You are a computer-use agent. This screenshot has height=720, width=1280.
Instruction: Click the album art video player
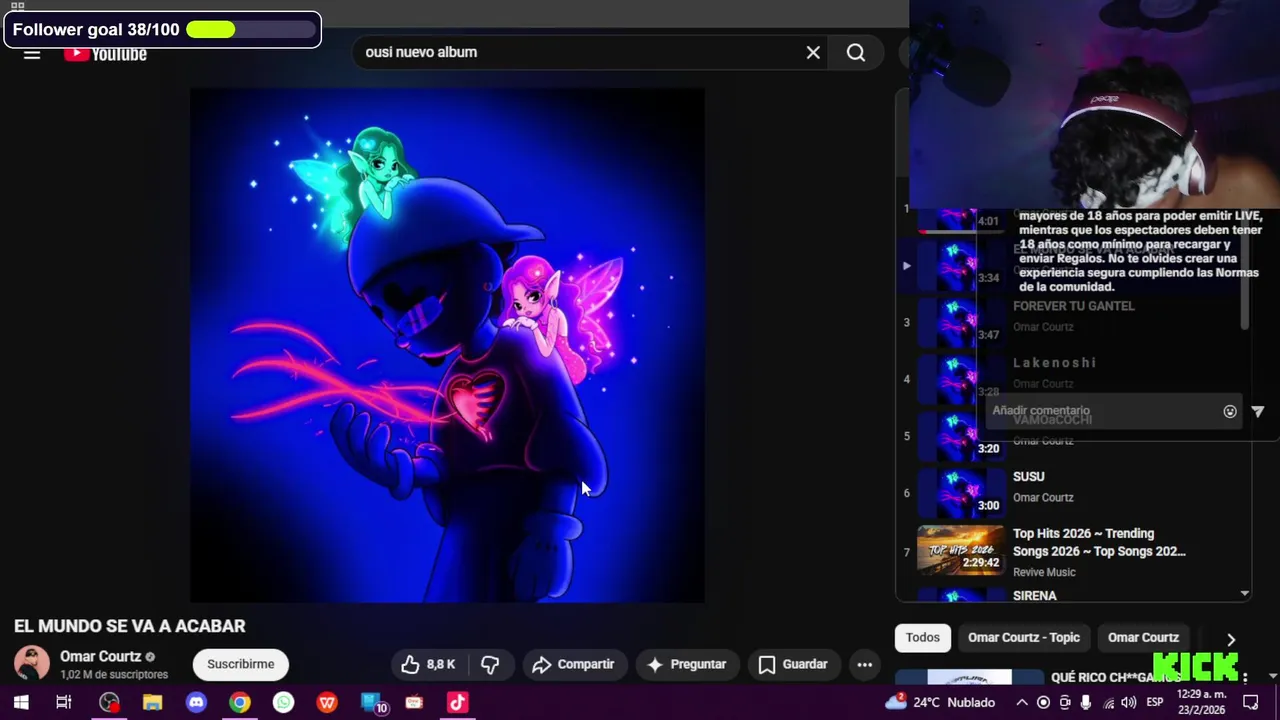[x=447, y=345]
